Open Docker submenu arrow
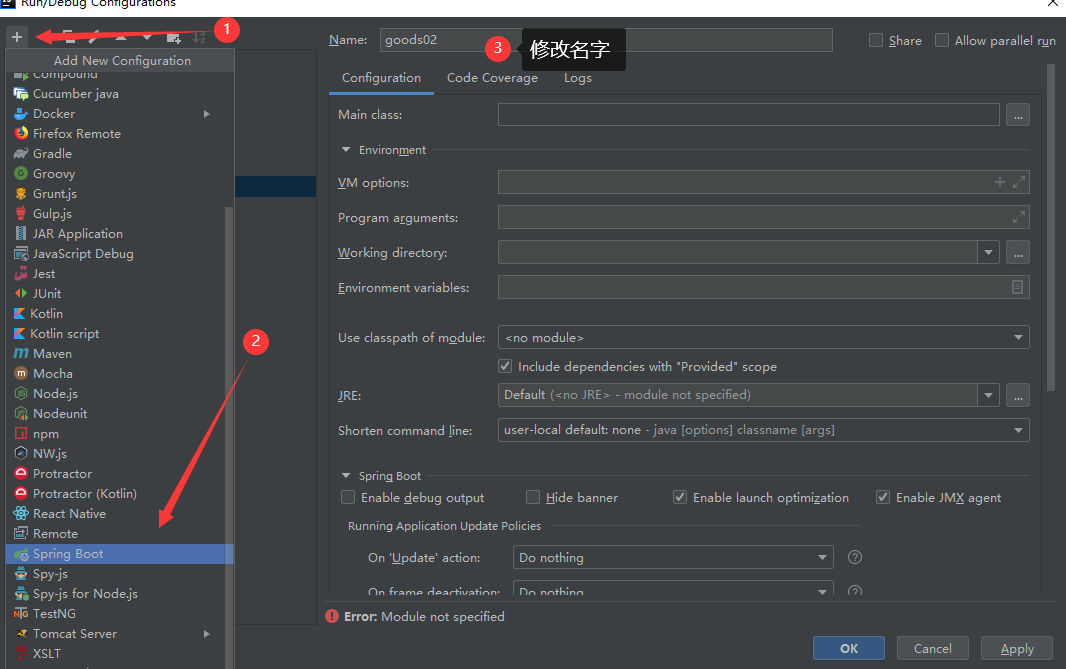Viewport: 1066px width, 669px height. click(x=207, y=114)
